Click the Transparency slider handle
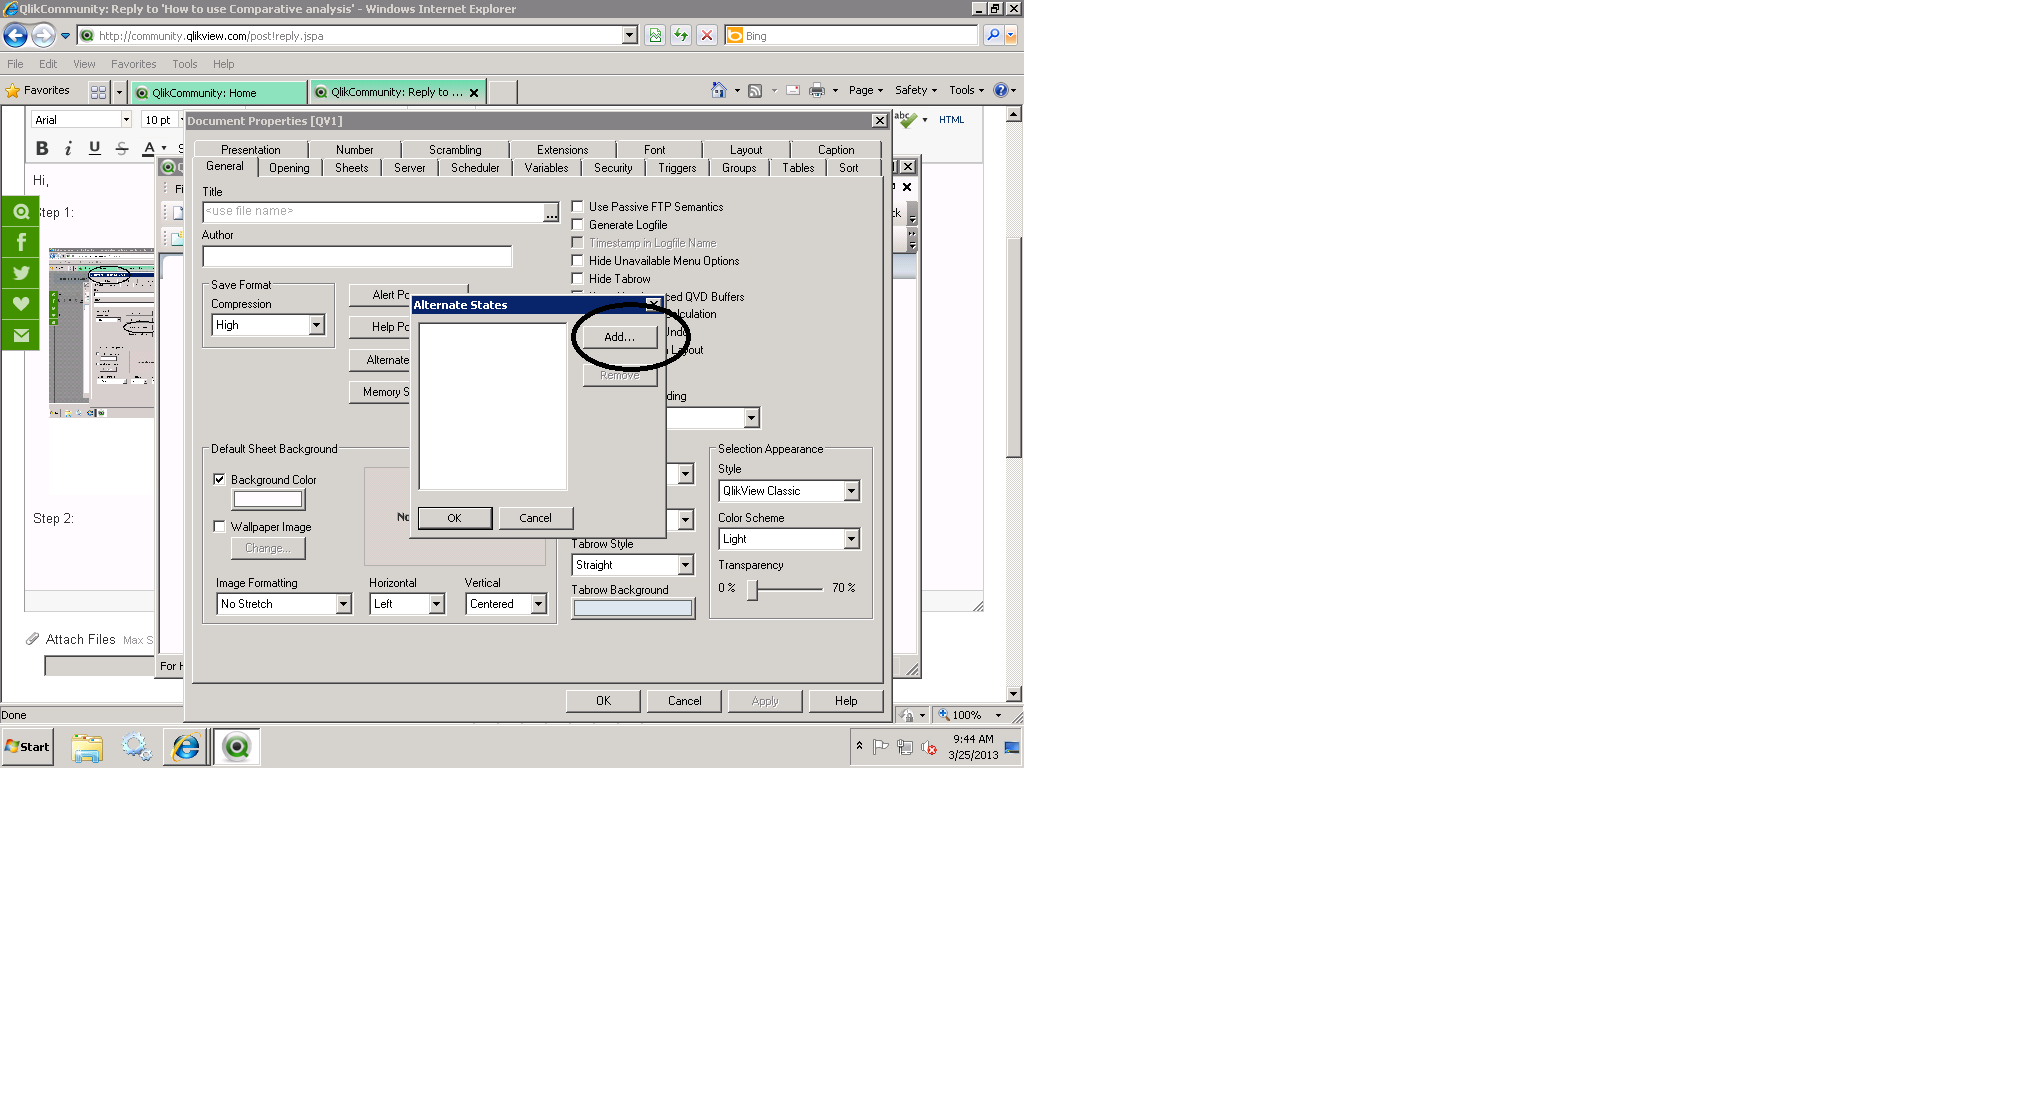Viewport: 2036px width, 1118px height. click(x=752, y=589)
